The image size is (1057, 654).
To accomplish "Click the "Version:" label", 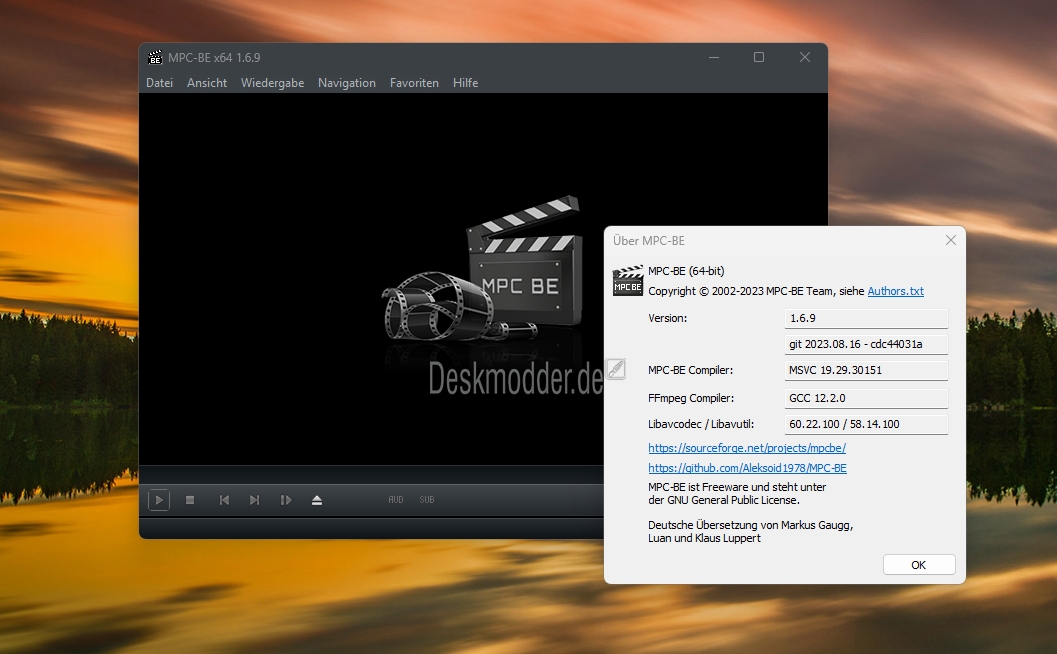I will click(667, 318).
